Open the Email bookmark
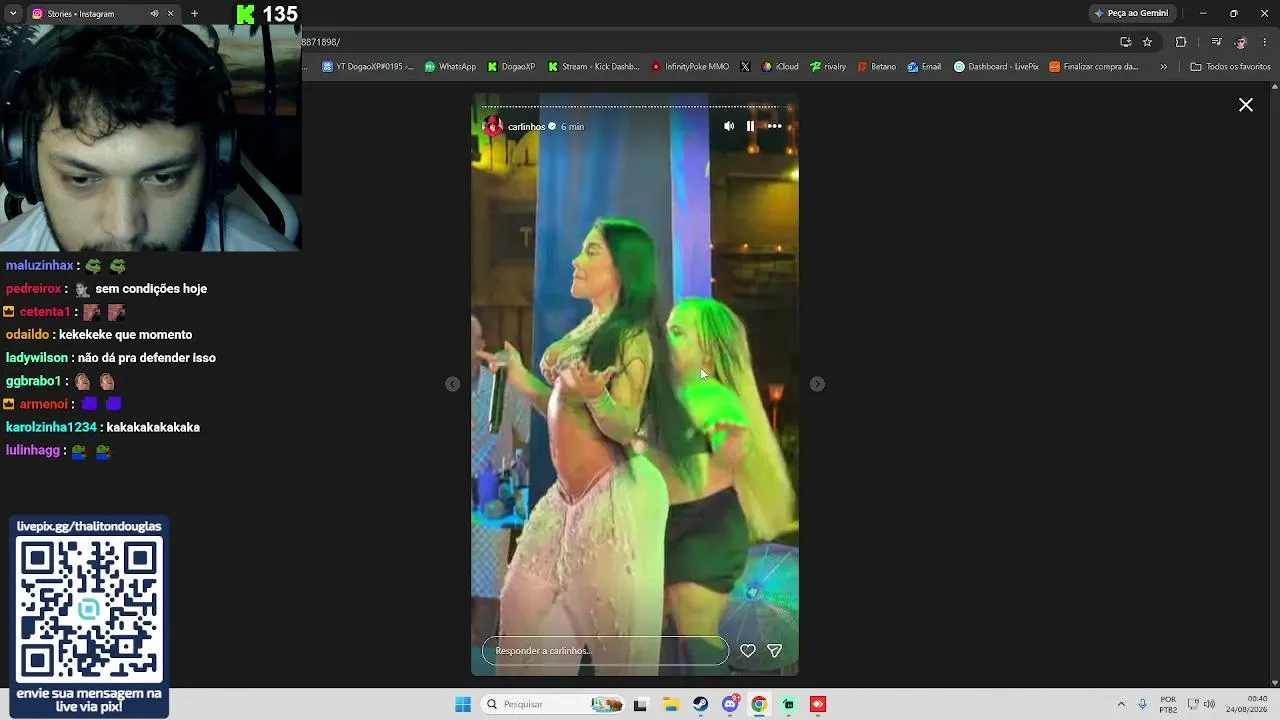 (925, 67)
